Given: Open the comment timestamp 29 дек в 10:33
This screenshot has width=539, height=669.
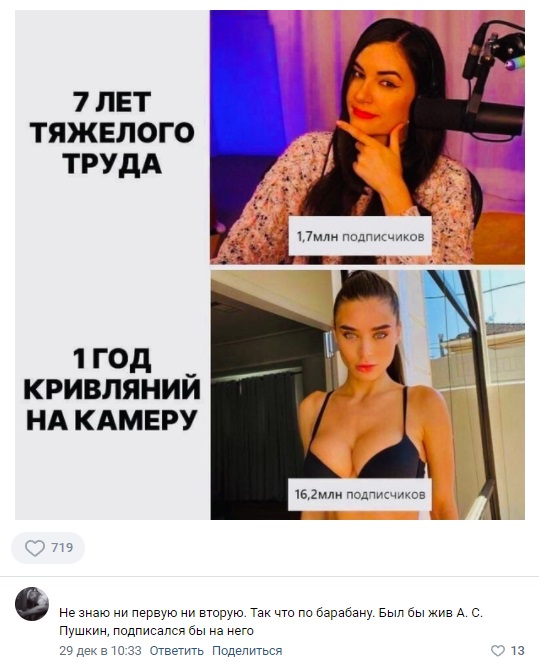Looking at the screenshot, I should pos(100,651).
